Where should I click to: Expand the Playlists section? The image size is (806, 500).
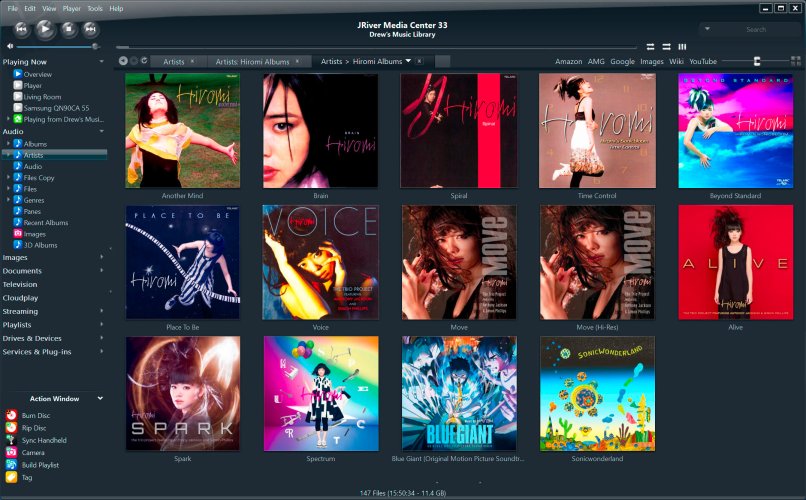tap(101, 324)
